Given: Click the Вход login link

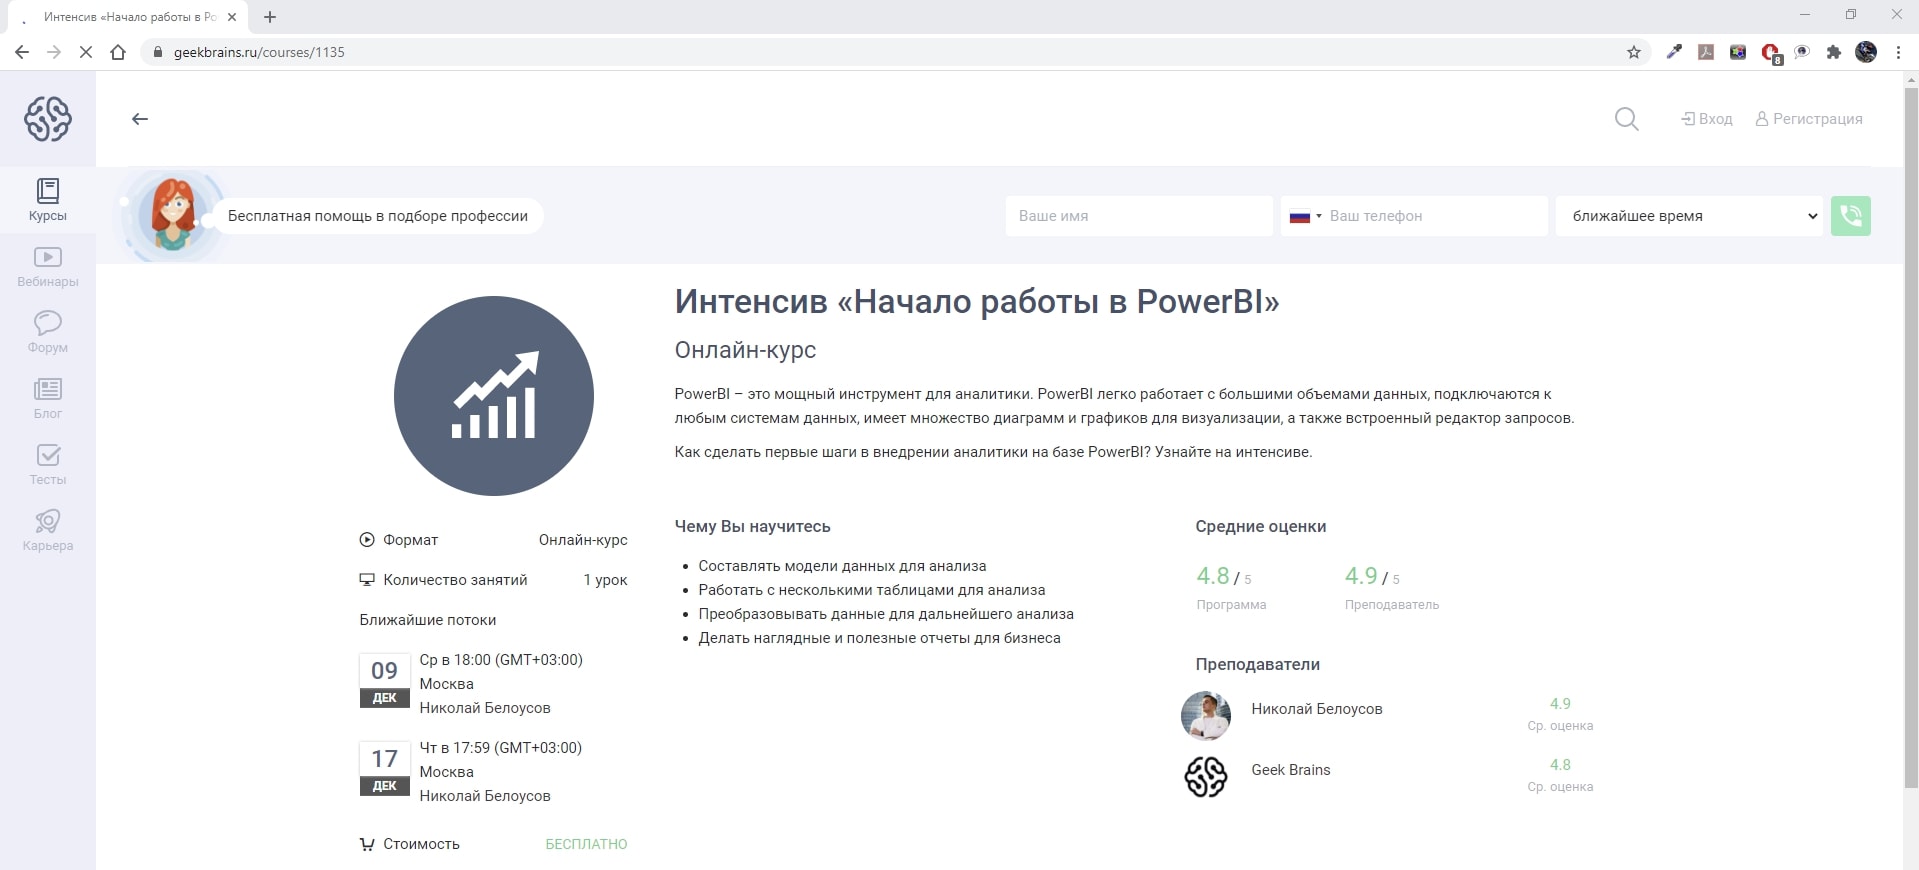Looking at the screenshot, I should [1707, 119].
